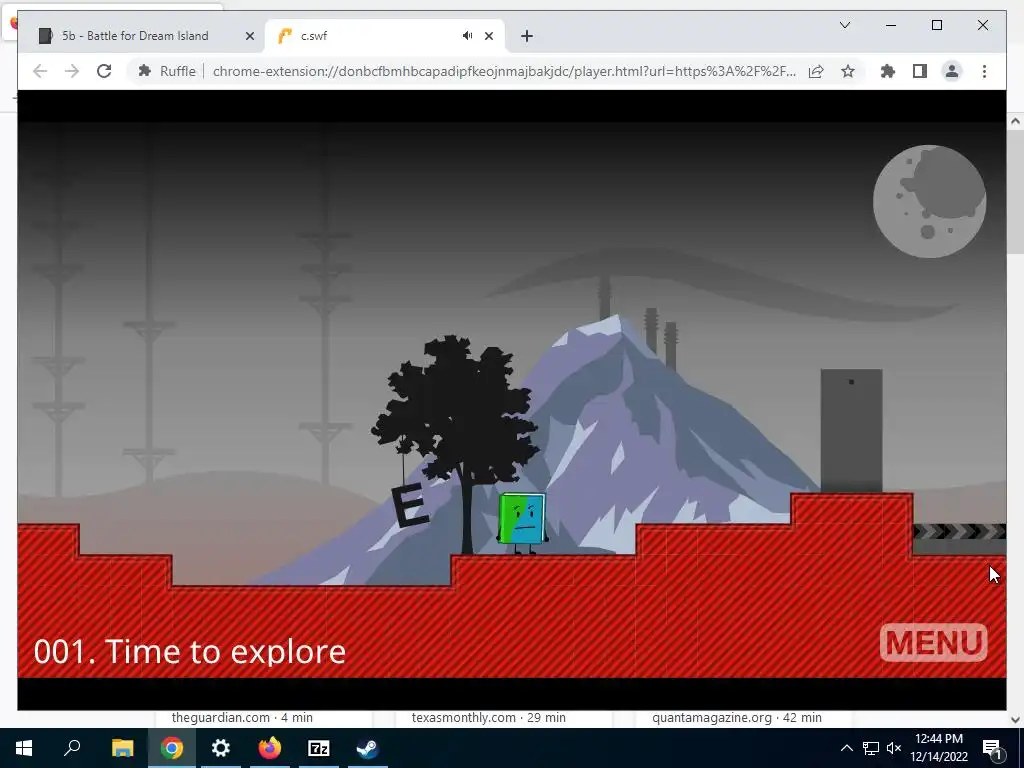Expand the tab search dropdown
This screenshot has height=768, width=1024.
tap(844, 25)
